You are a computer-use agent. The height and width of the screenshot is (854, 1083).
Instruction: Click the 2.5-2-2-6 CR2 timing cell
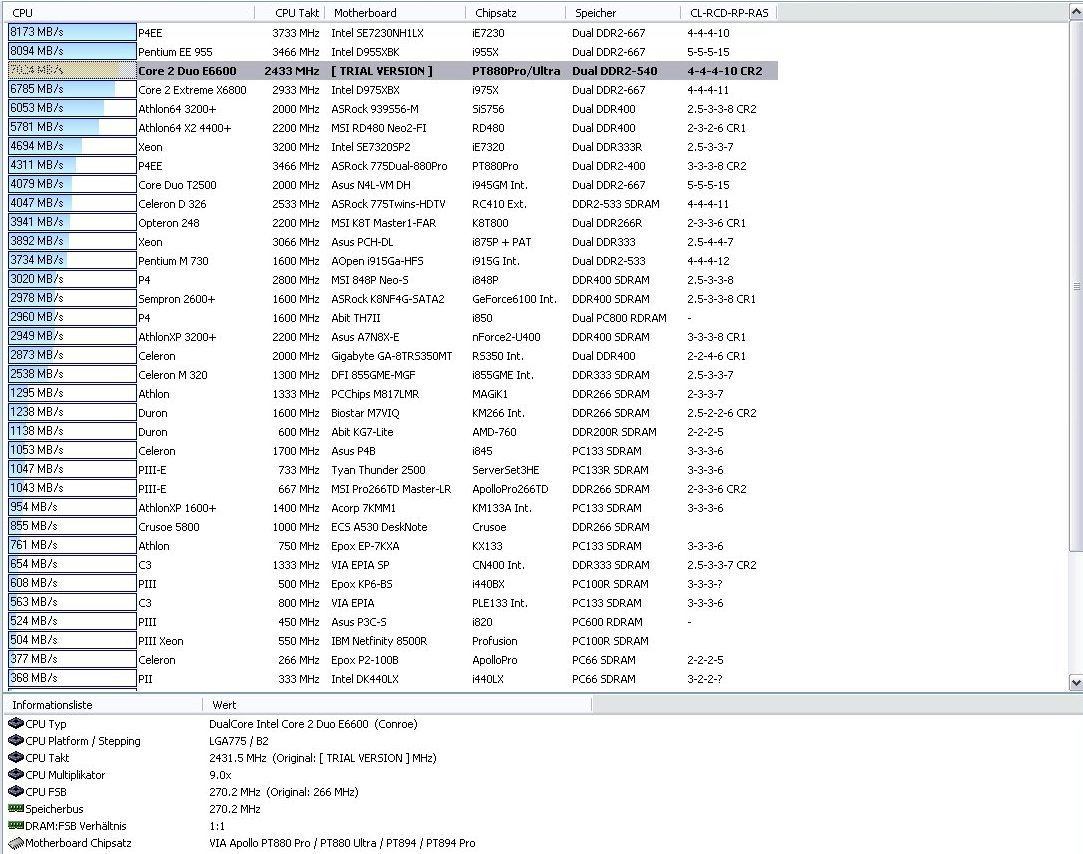click(x=722, y=412)
